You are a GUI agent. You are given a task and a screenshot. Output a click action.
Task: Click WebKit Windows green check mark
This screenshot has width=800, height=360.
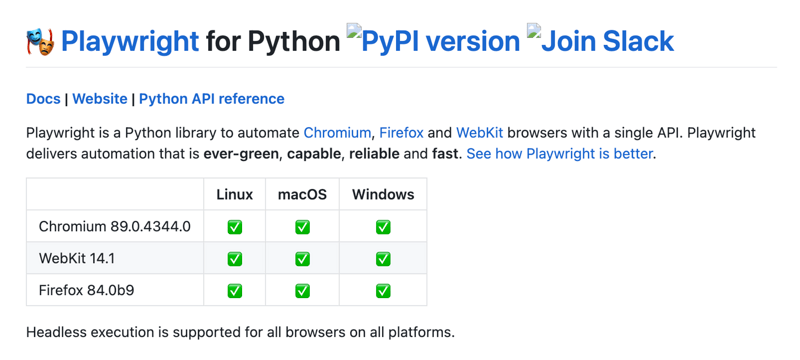(383, 259)
